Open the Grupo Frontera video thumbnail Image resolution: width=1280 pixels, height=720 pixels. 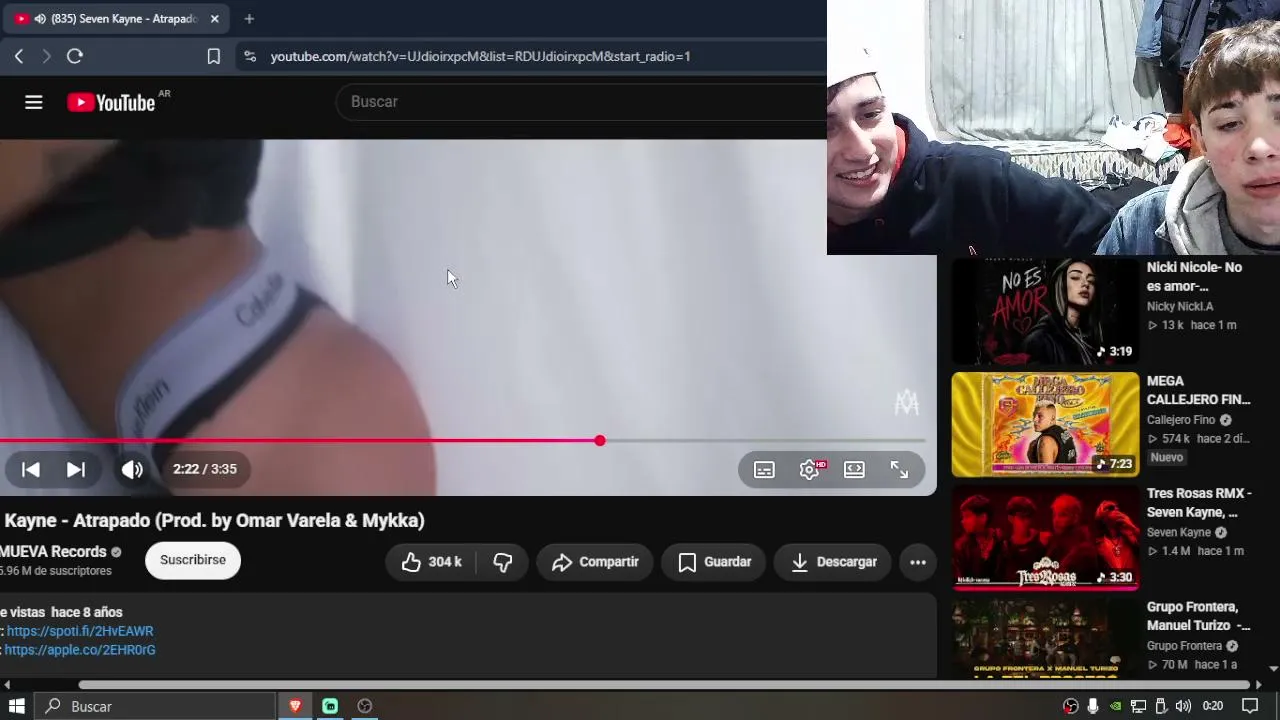coord(1045,640)
